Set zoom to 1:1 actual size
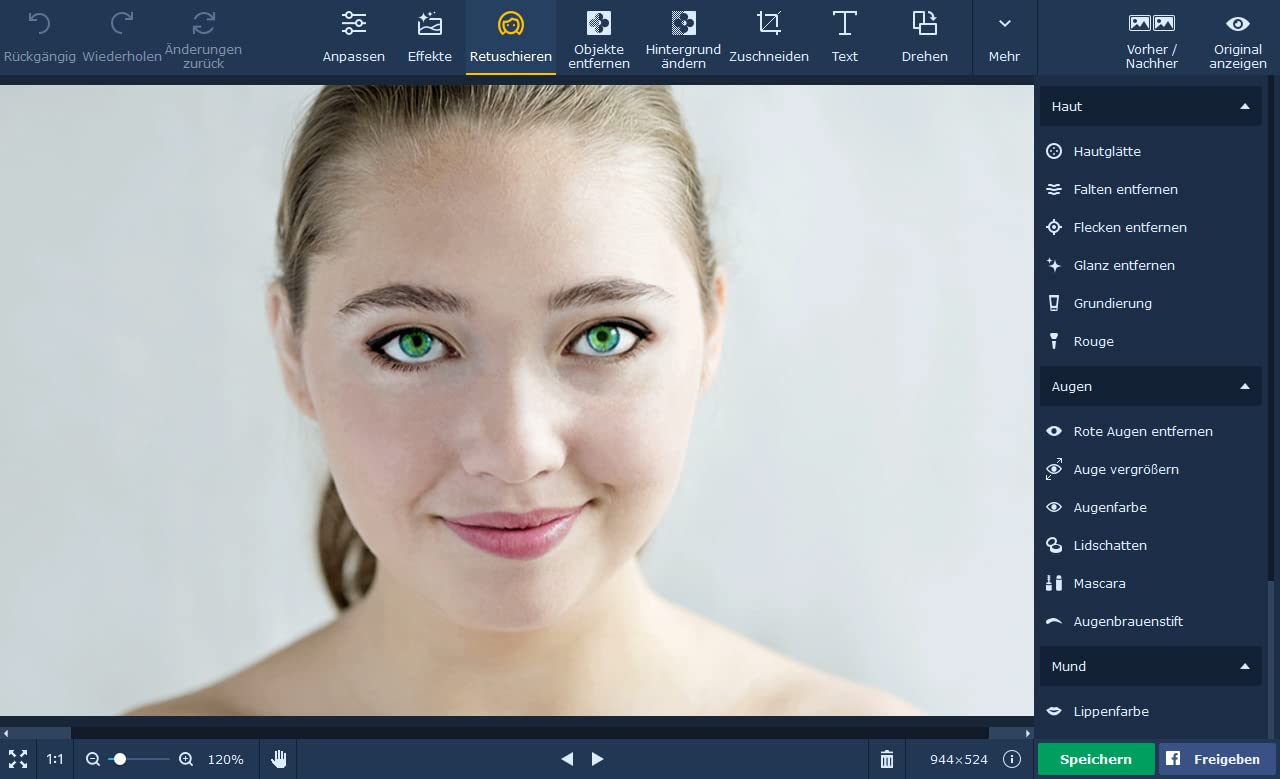 55,759
